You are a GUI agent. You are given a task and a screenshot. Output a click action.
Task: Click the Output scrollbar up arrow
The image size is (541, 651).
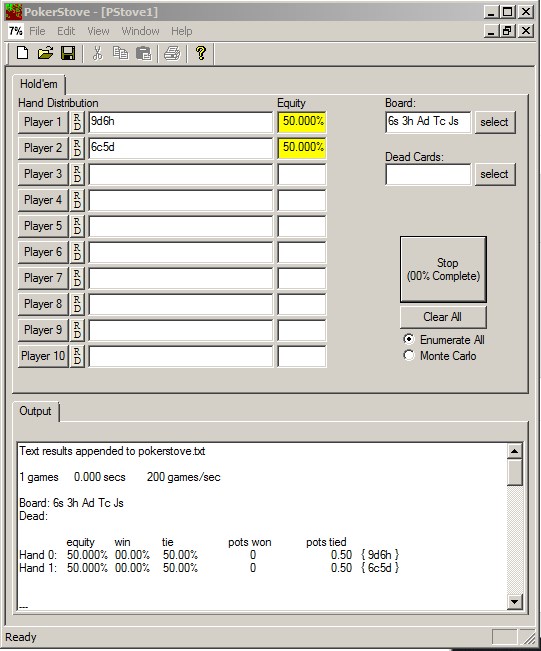515,451
